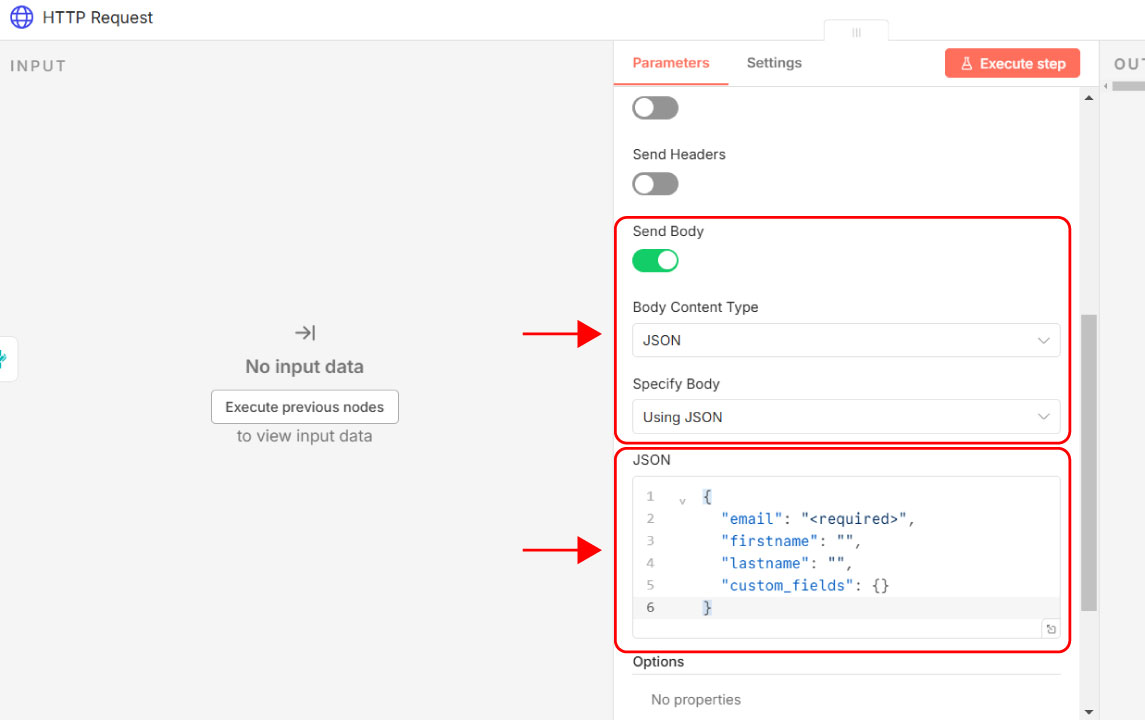This screenshot has width=1145, height=720.
Task: Select the Parameters tab
Action: coord(671,63)
